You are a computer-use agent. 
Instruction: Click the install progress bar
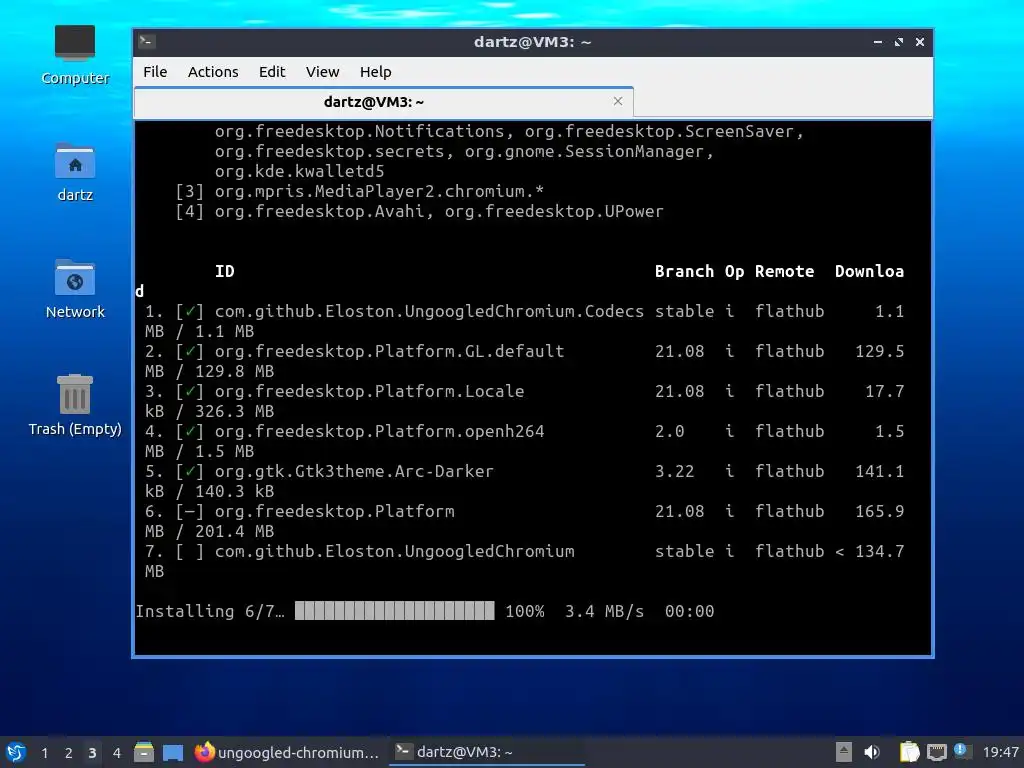394,611
